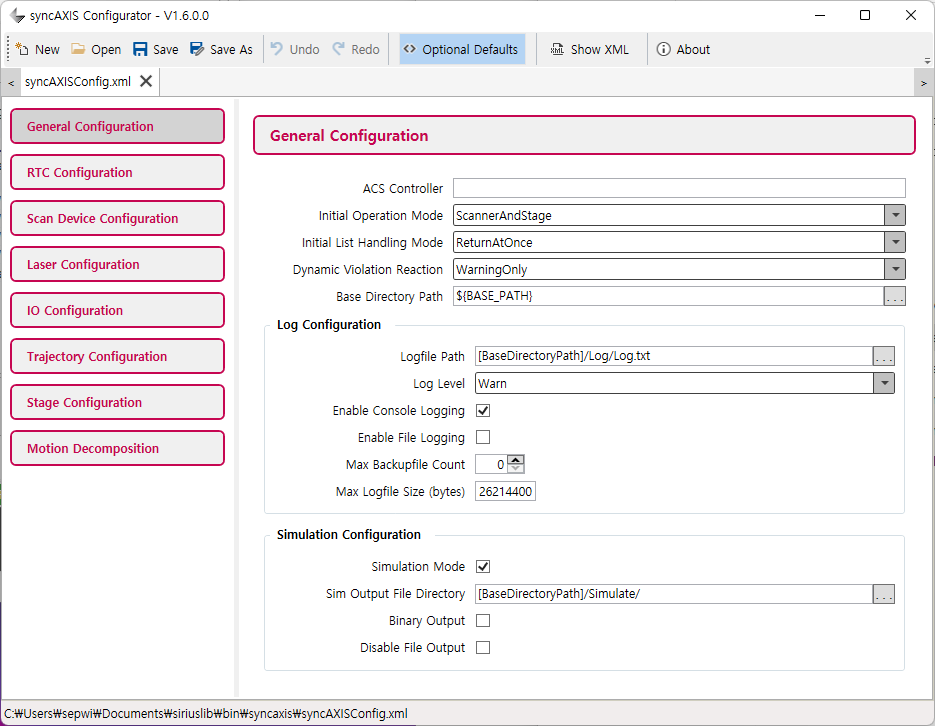Click the Logfile Path text field
935x726 pixels.
674,356
